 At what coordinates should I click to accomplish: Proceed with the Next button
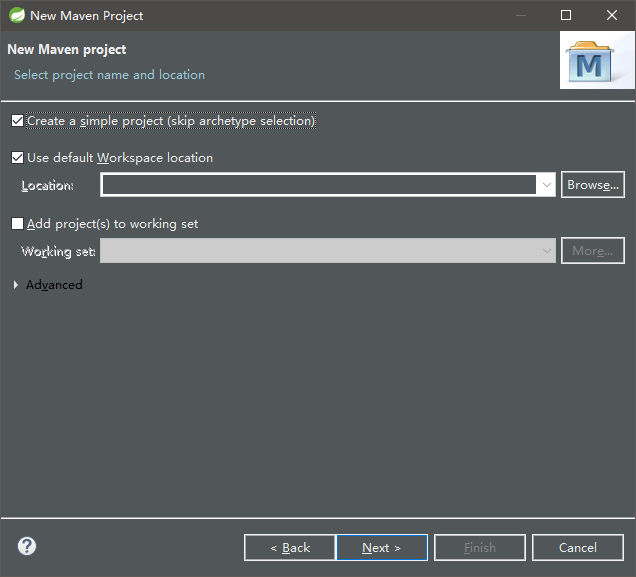382,548
